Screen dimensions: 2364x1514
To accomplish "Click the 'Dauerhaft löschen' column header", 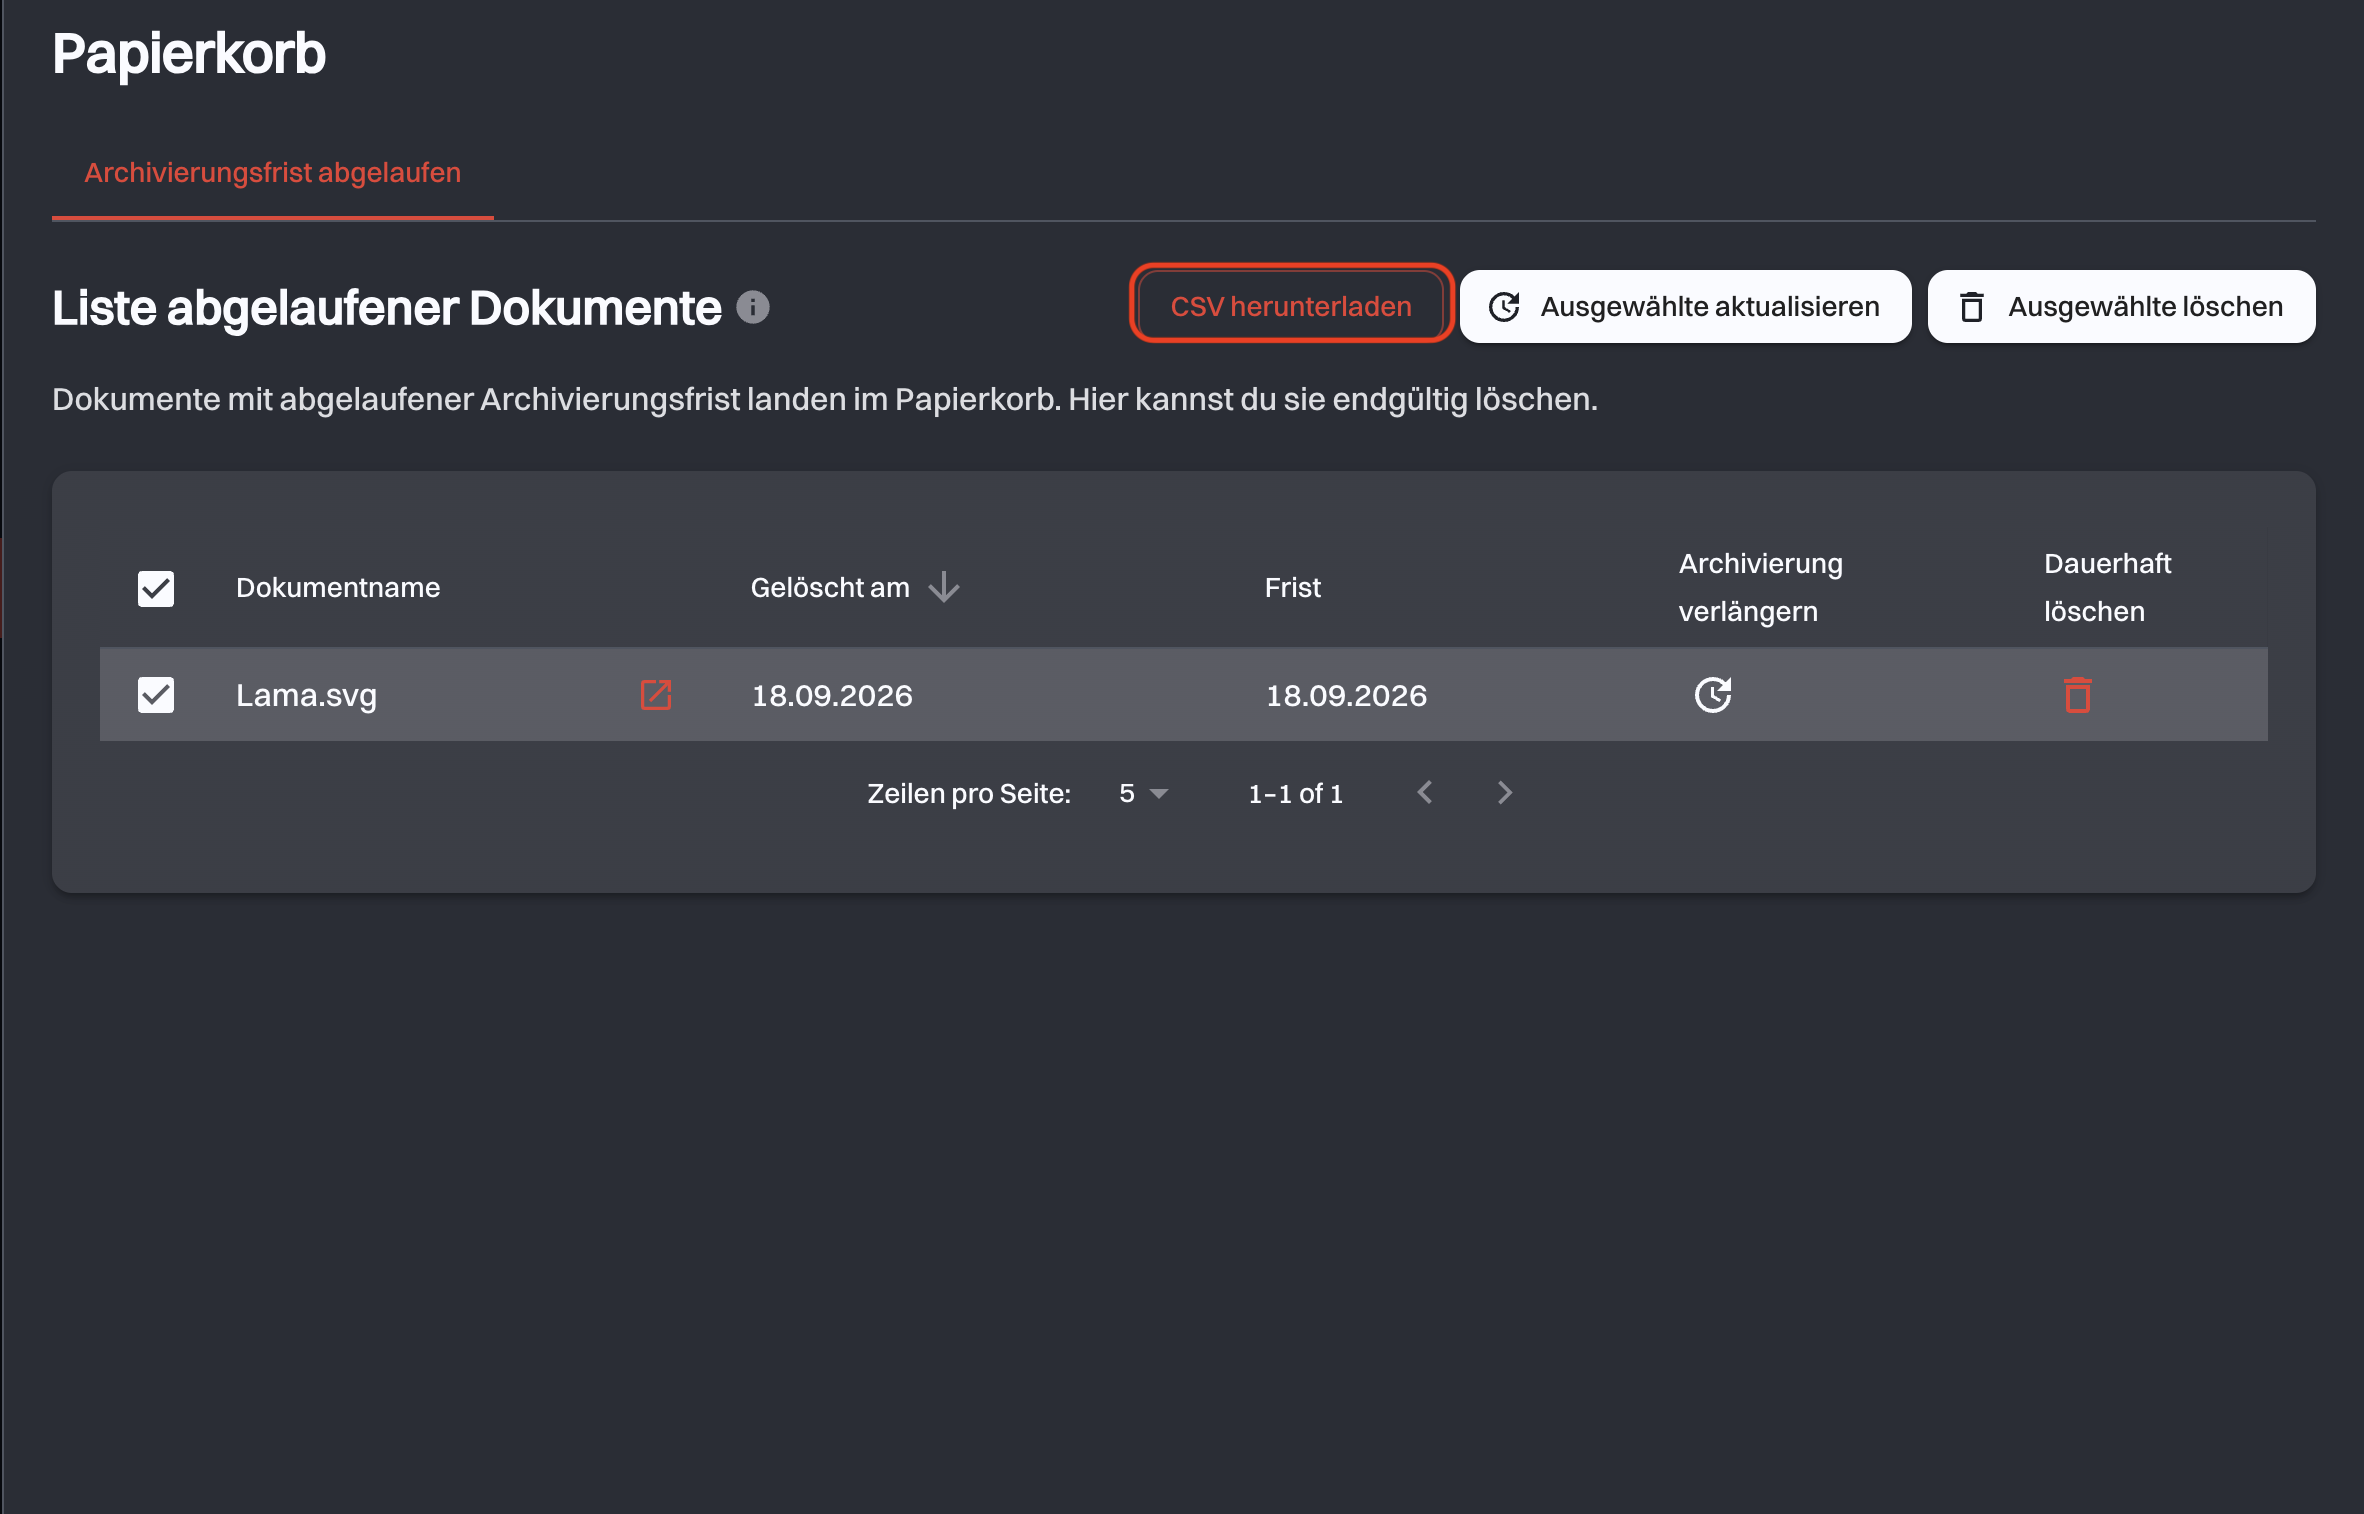I will 2107,587.
